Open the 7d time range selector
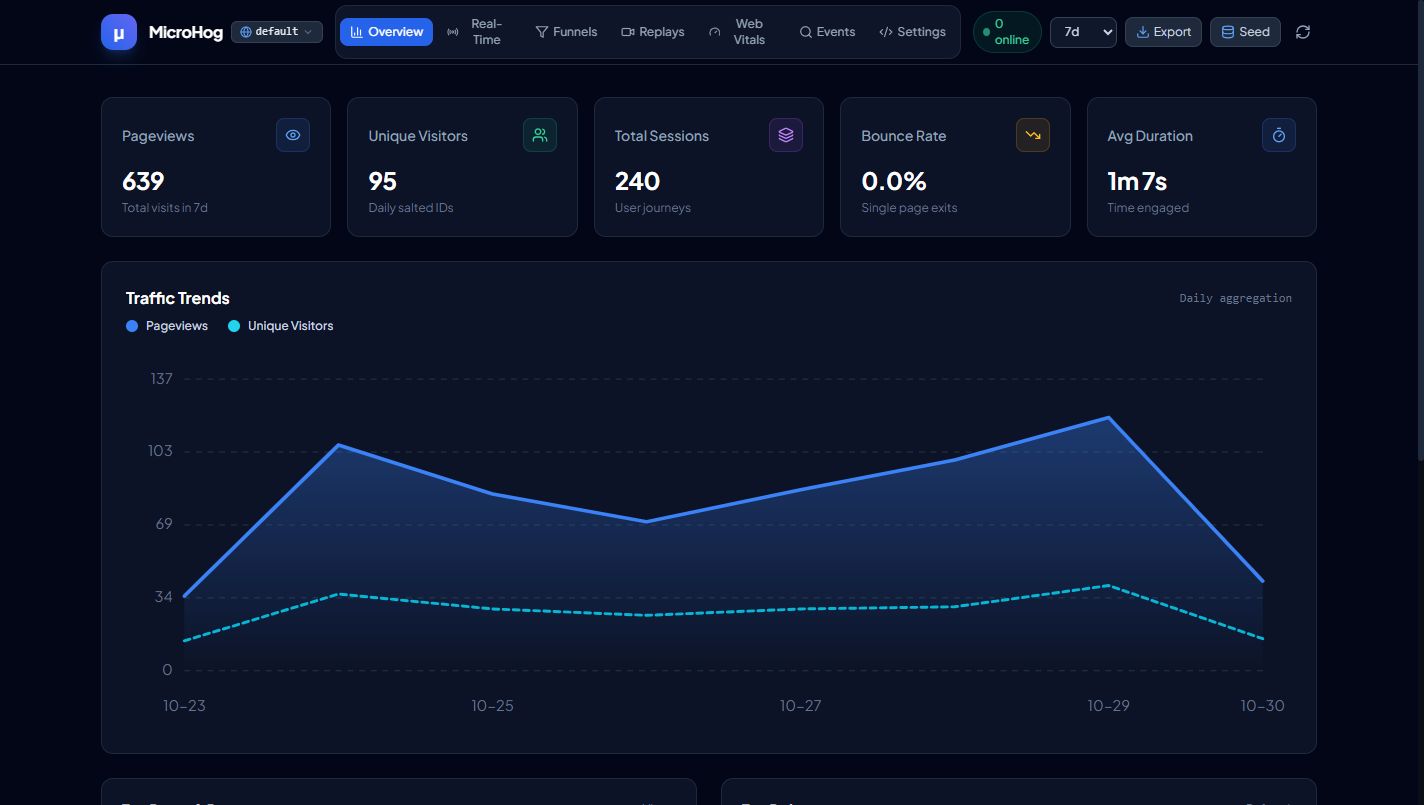This screenshot has width=1424, height=805. point(1083,32)
